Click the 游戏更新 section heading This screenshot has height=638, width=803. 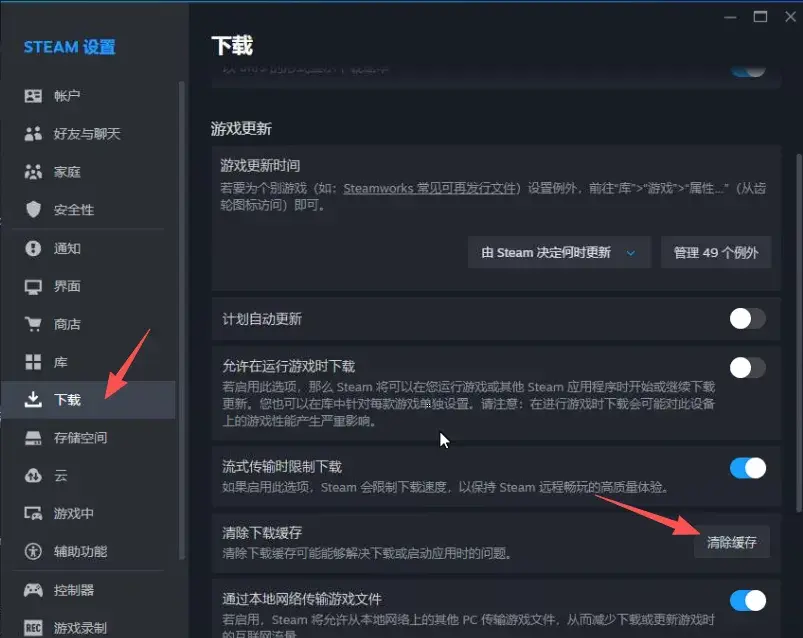(241, 129)
